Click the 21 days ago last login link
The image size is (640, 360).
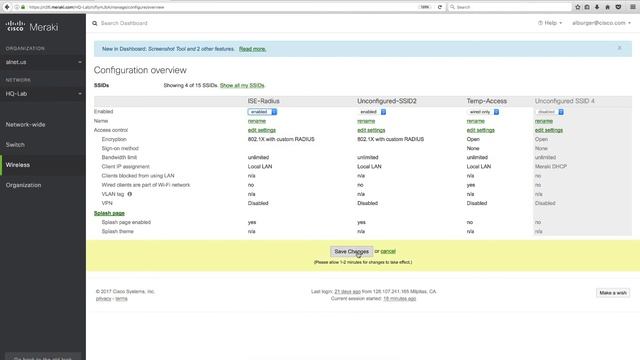coord(347,291)
